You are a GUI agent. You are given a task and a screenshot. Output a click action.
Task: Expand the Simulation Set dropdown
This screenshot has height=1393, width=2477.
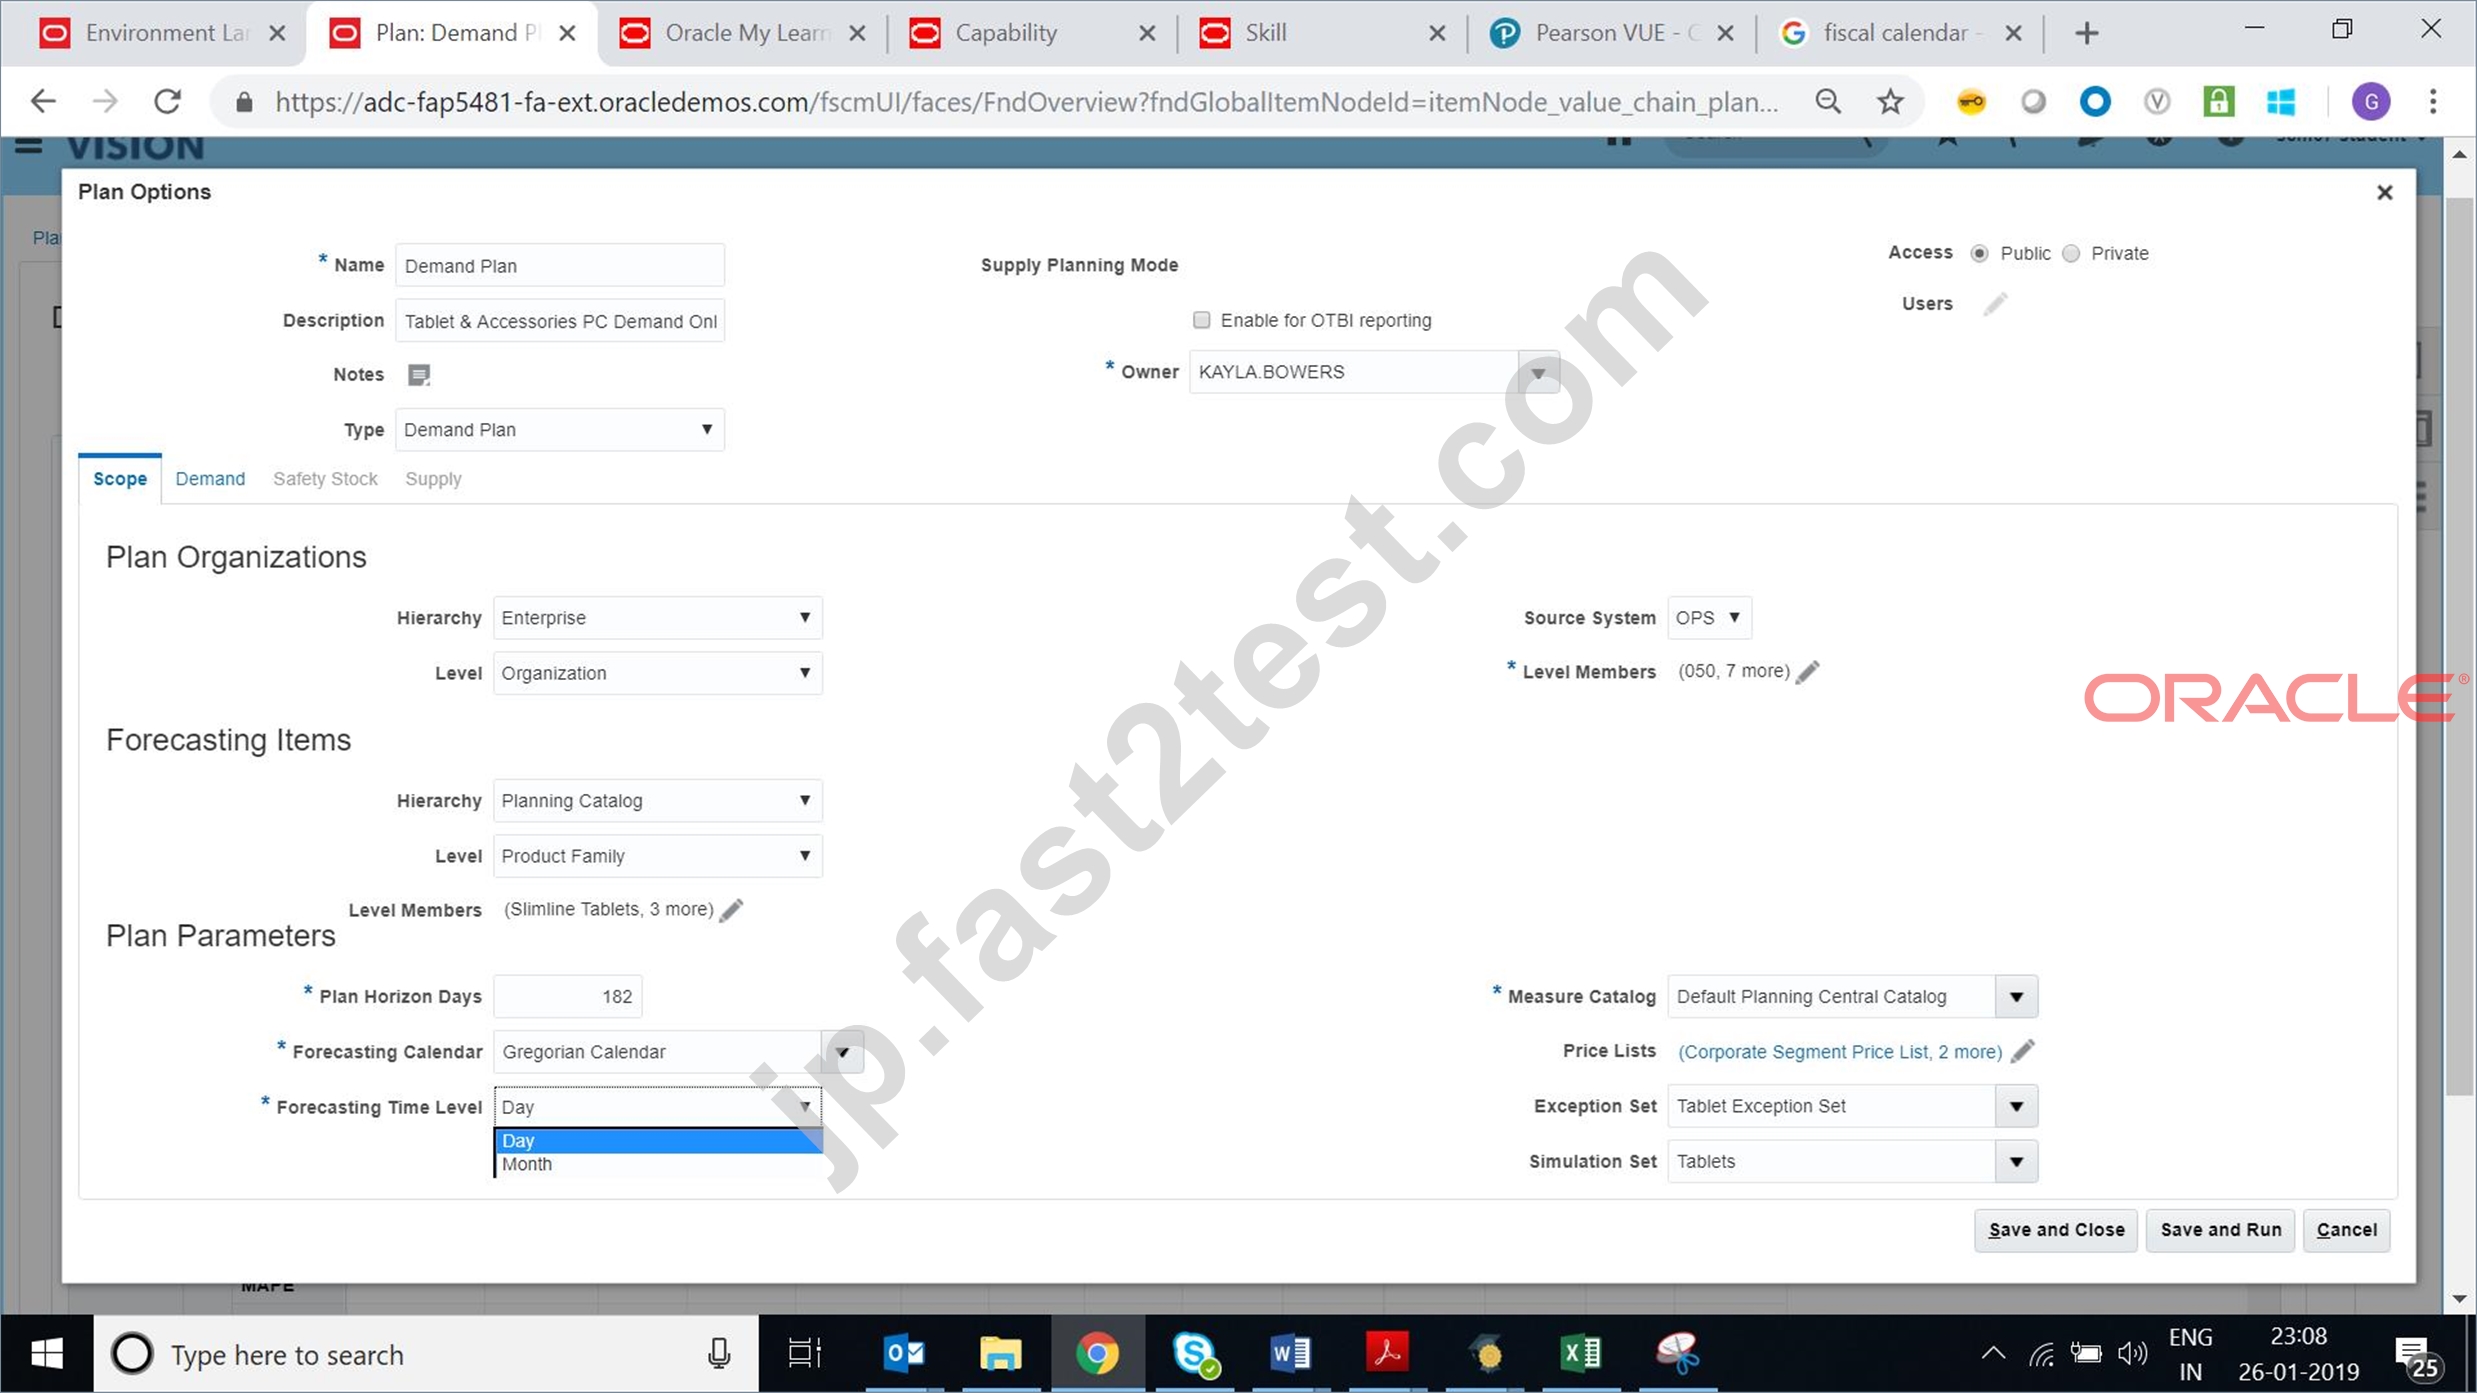pyautogui.click(x=2017, y=1162)
